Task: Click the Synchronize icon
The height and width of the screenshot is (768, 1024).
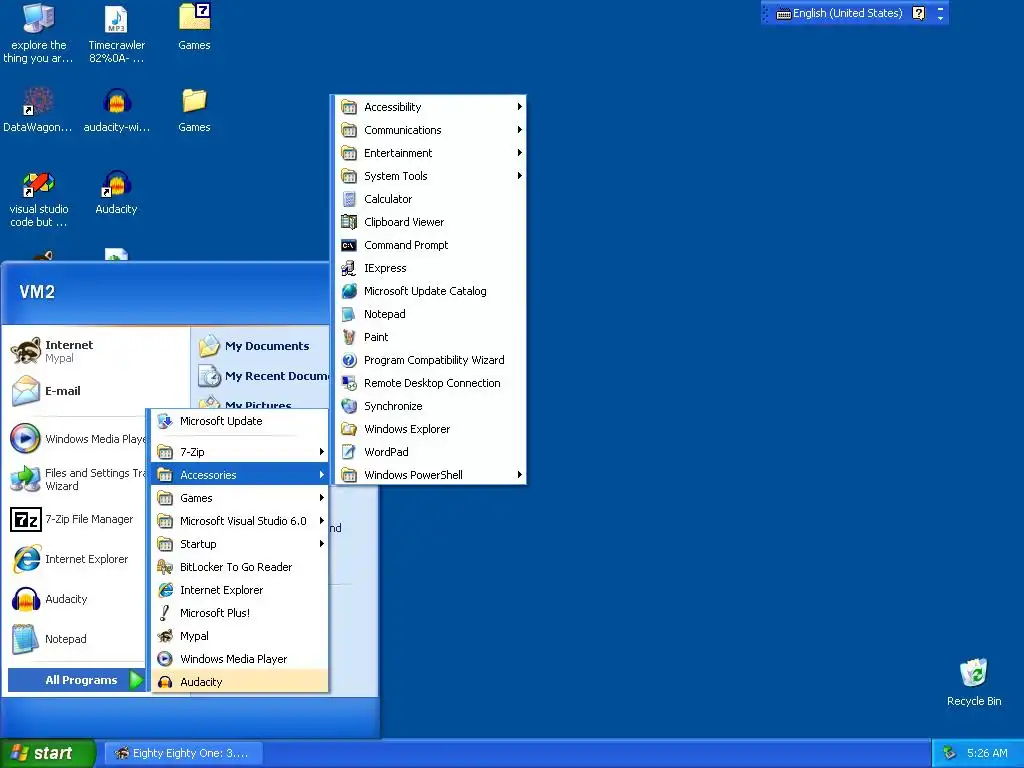Action: coord(349,406)
